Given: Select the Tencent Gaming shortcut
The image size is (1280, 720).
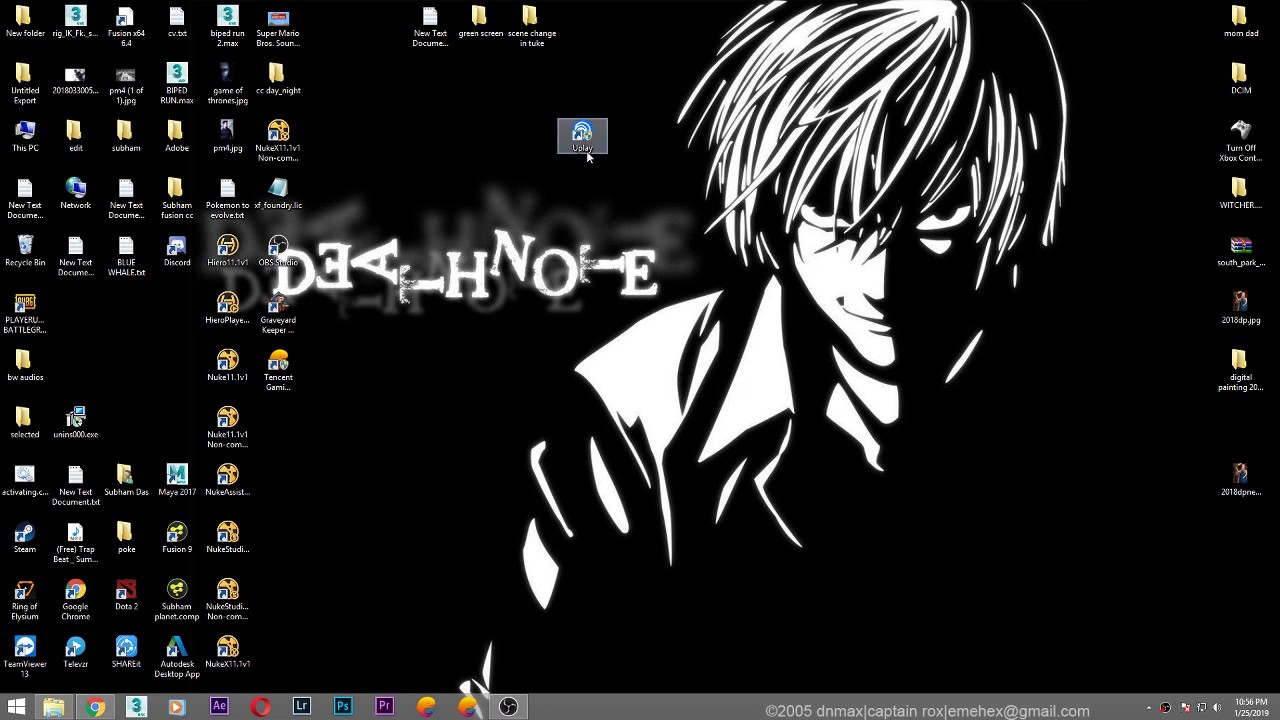Looking at the screenshot, I should pyautogui.click(x=278, y=370).
